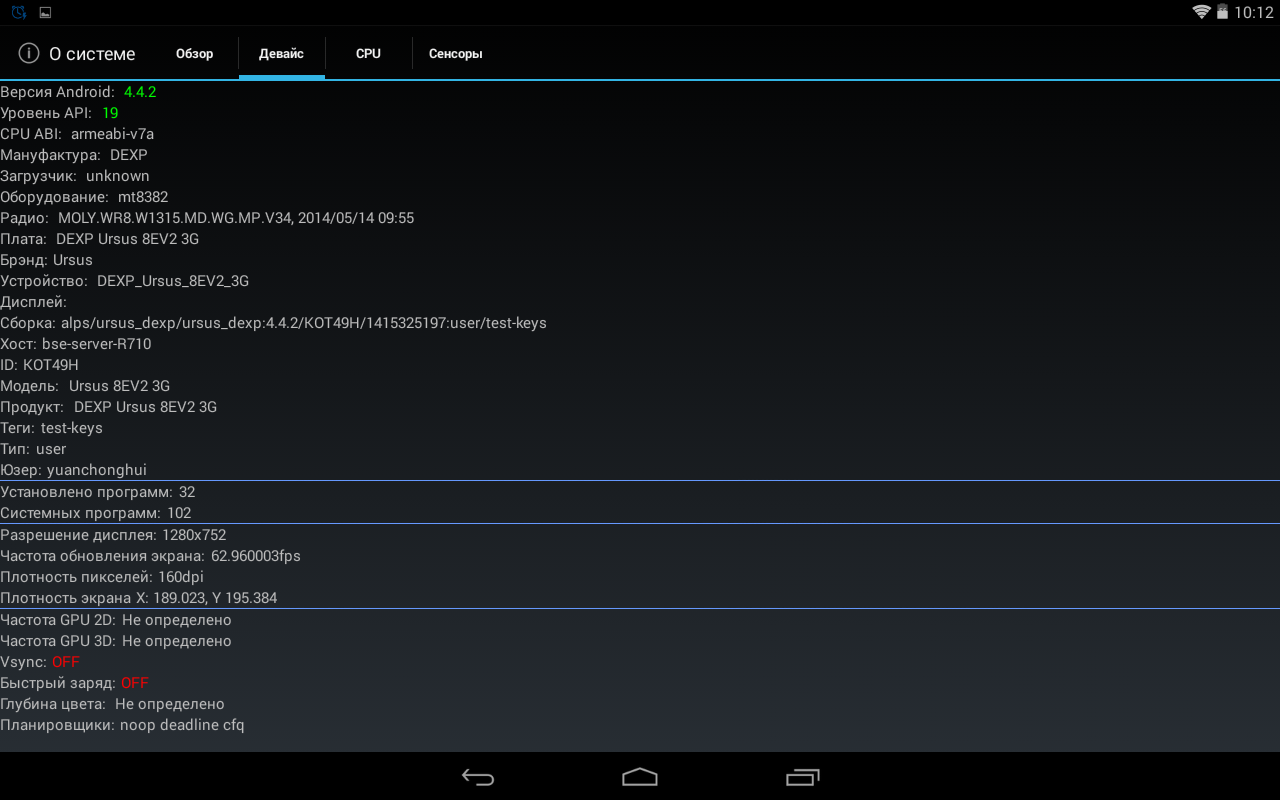The height and width of the screenshot is (800, 1280).
Task: Tap the clock showing 10:12
Action: [x=1253, y=12]
